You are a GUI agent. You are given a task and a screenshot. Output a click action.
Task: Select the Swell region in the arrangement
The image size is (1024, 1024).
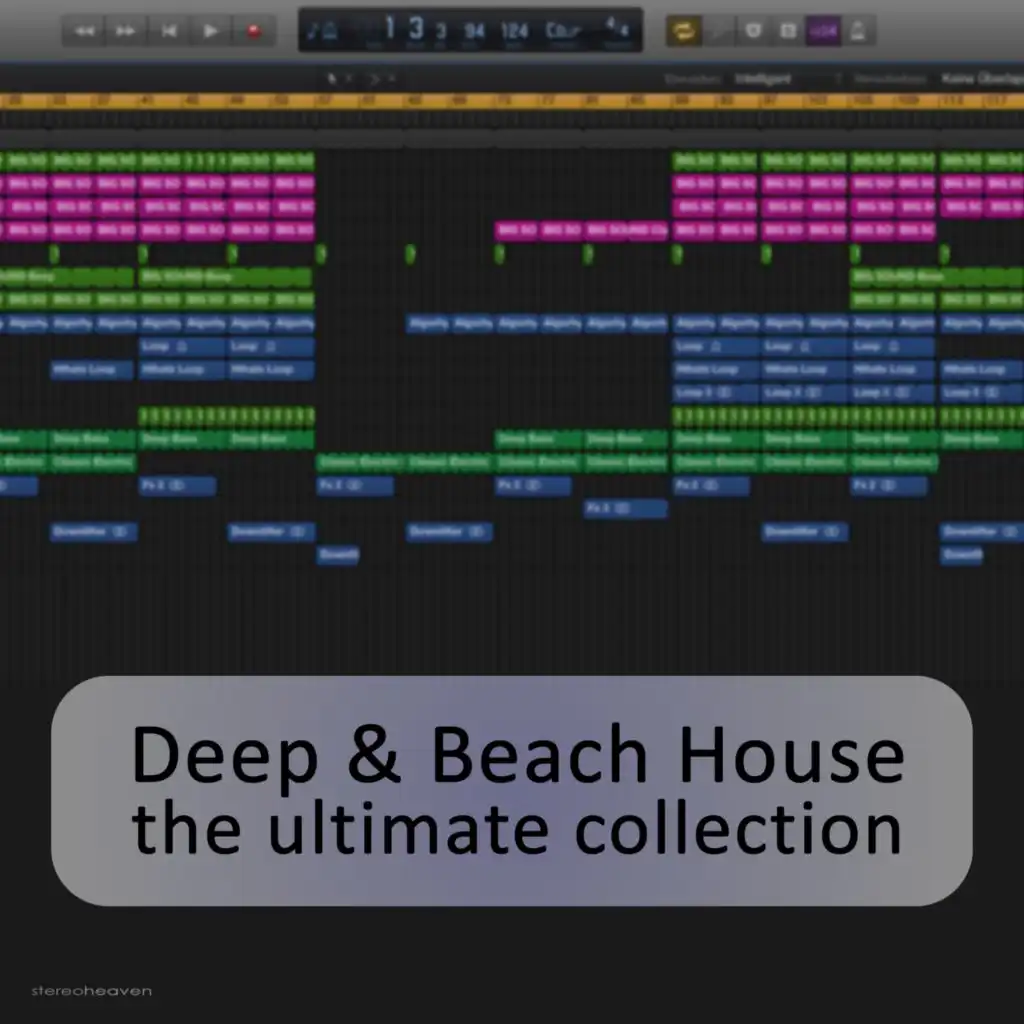tap(338, 553)
